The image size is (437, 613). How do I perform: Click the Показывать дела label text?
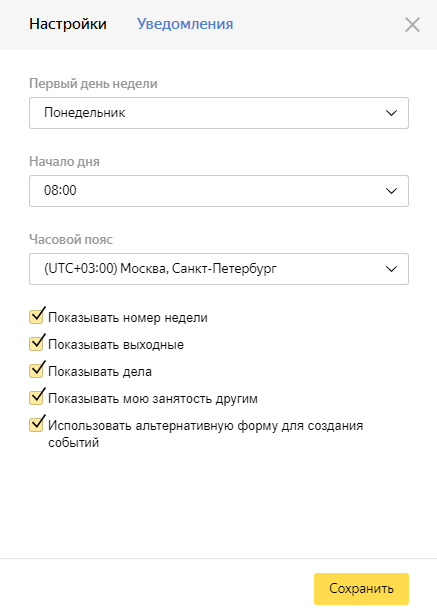click(x=100, y=371)
